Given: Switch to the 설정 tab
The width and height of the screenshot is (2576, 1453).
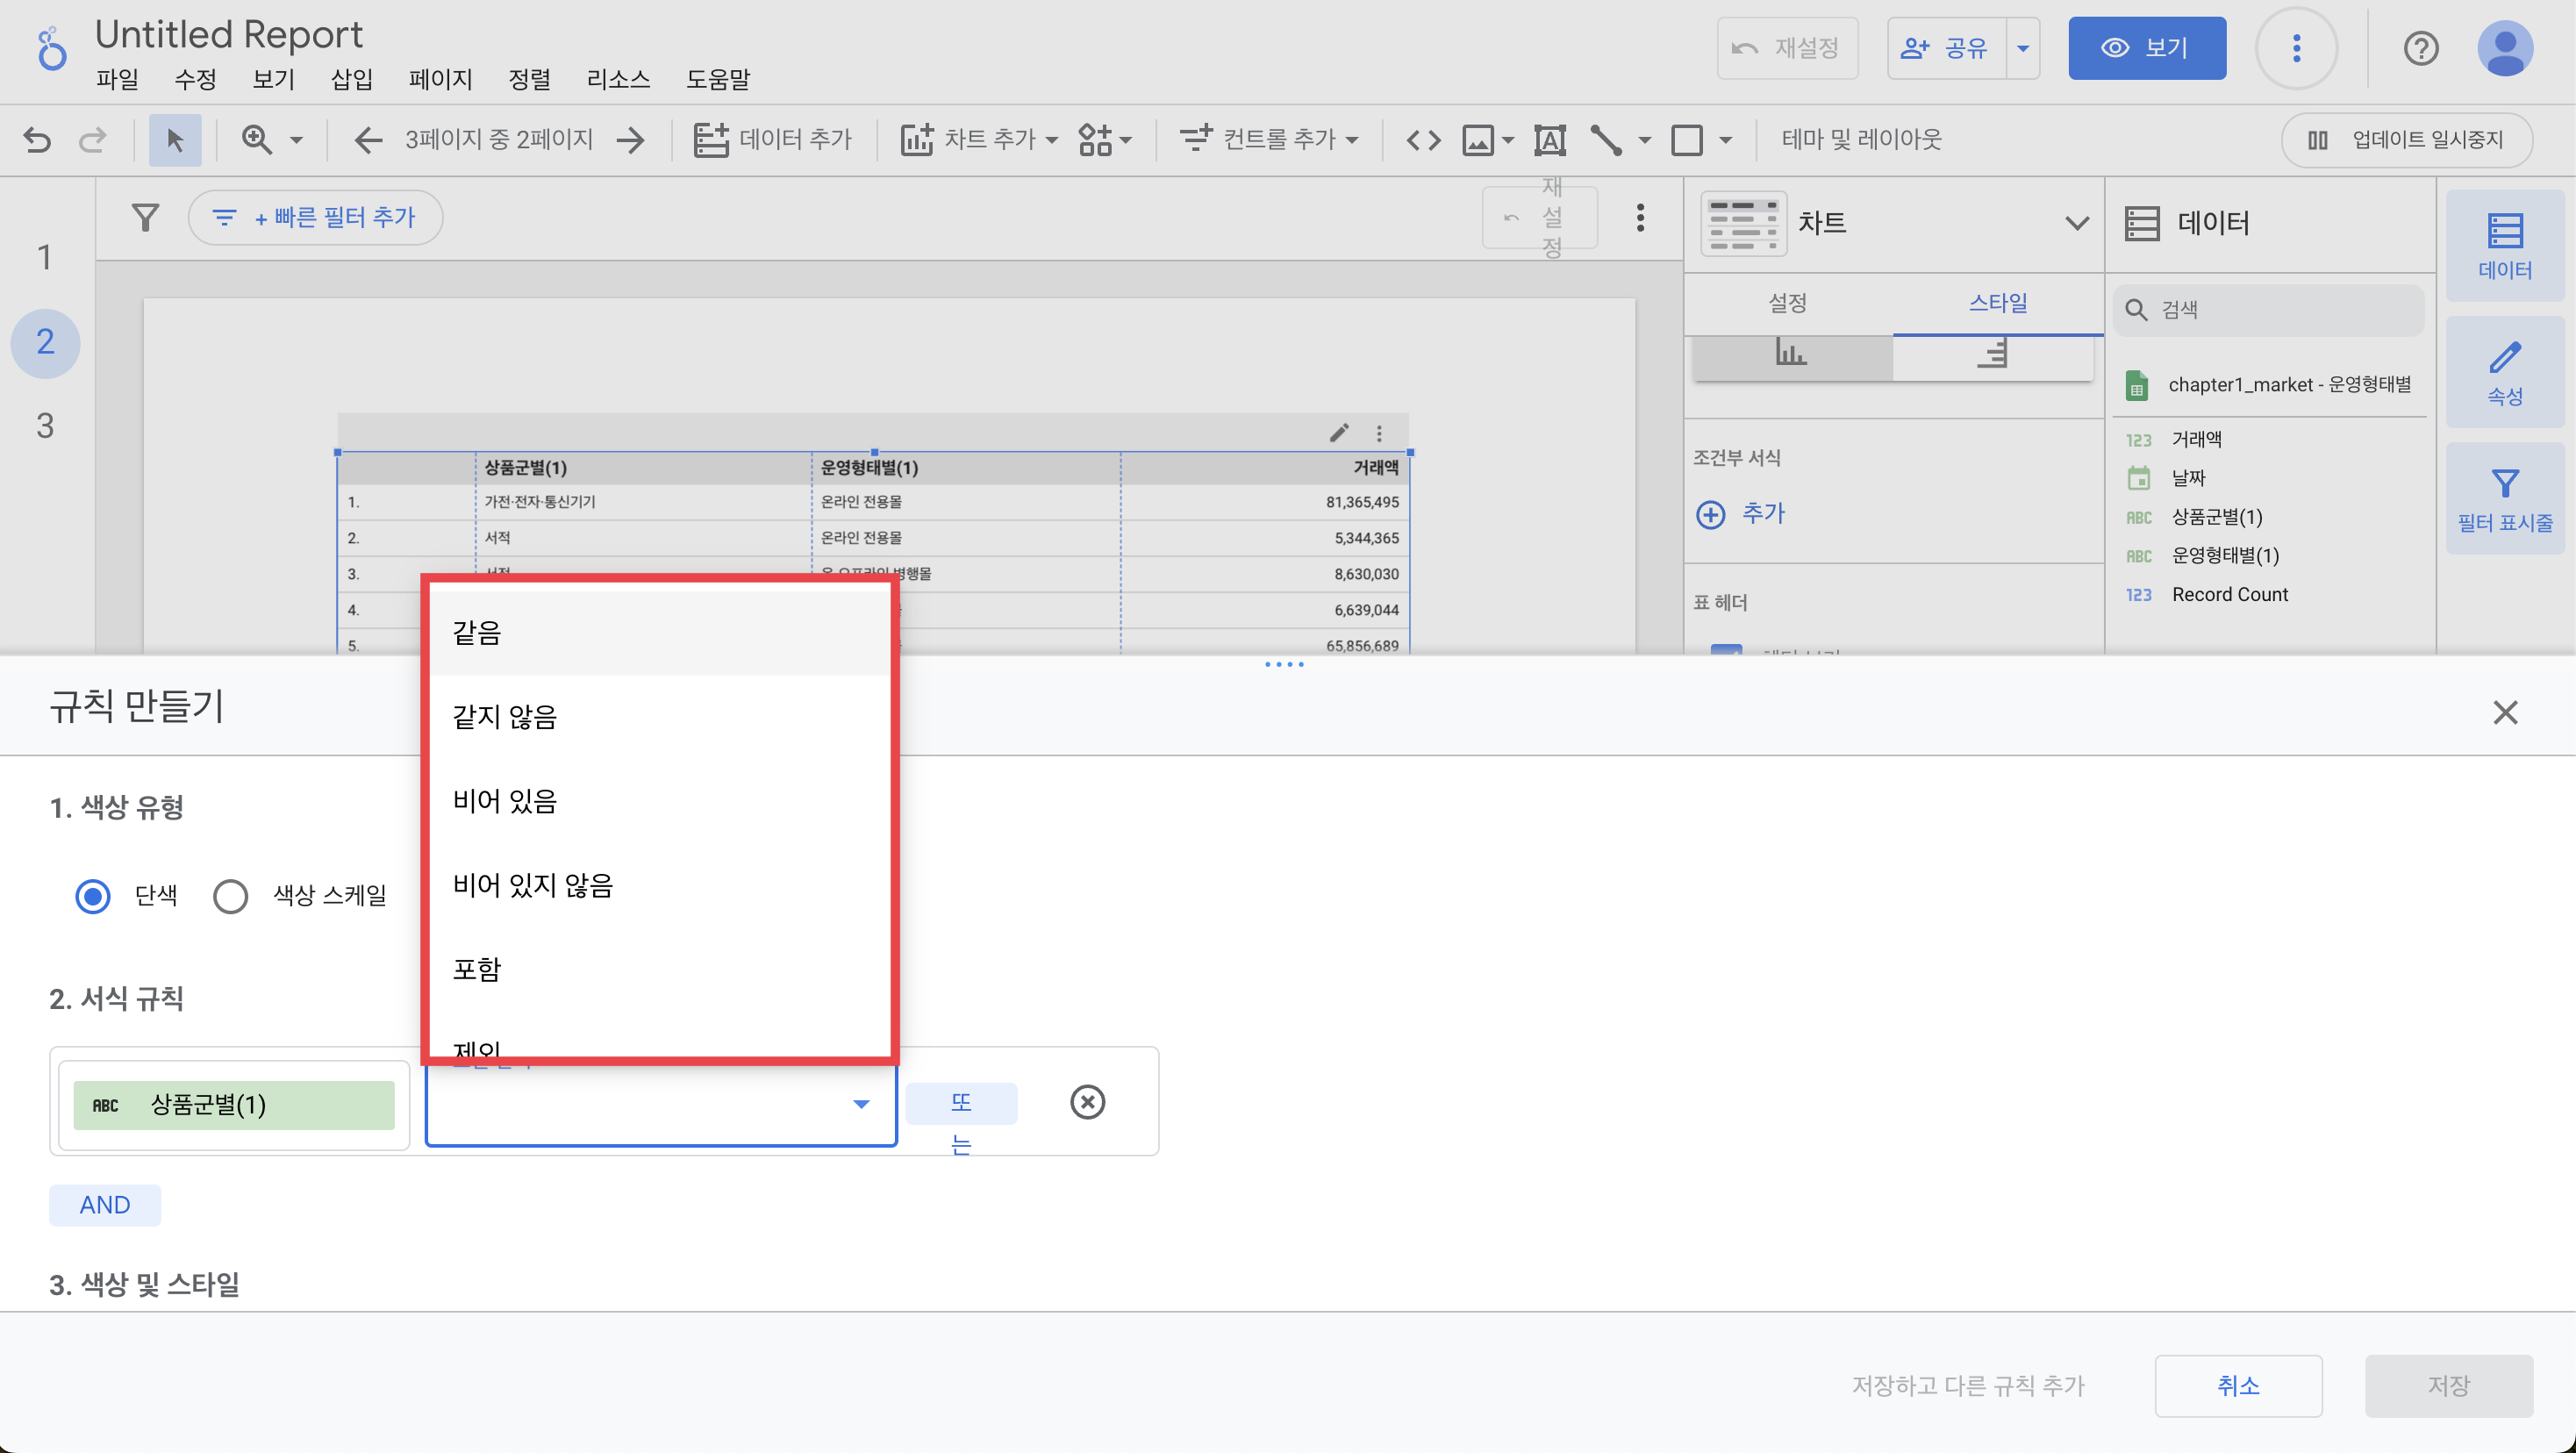Looking at the screenshot, I should [x=1787, y=302].
